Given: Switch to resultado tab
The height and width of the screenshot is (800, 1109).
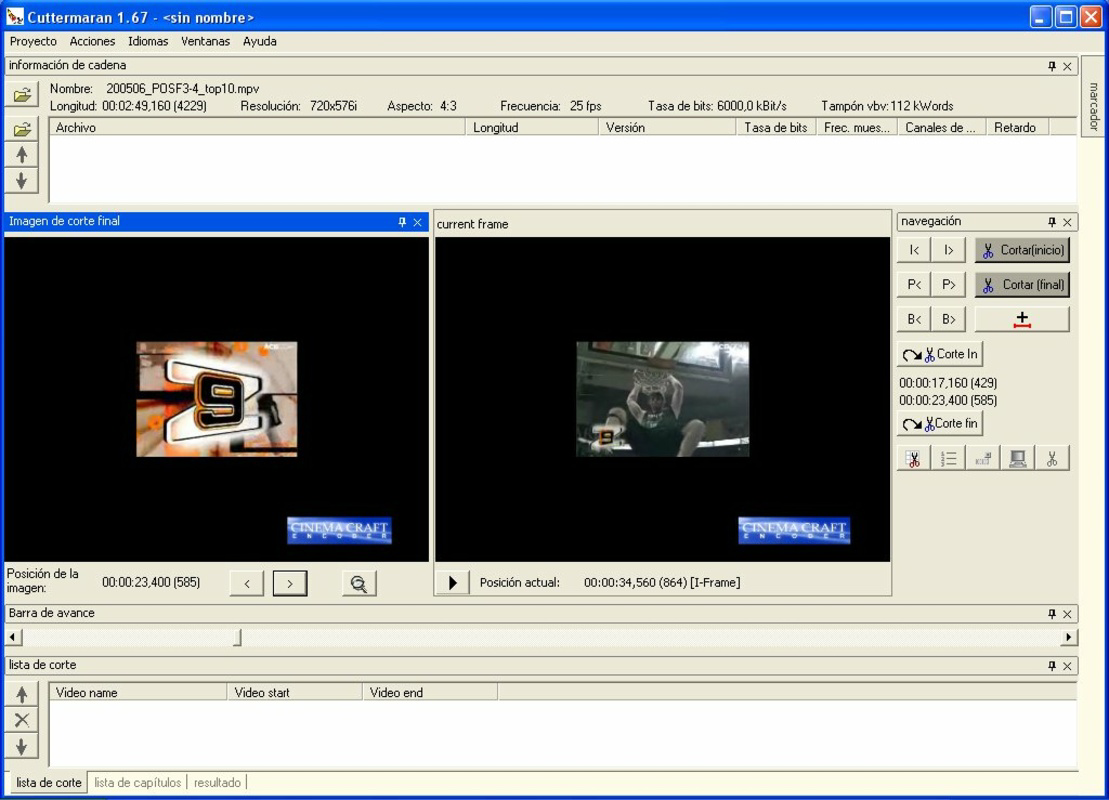Looking at the screenshot, I should [x=217, y=782].
